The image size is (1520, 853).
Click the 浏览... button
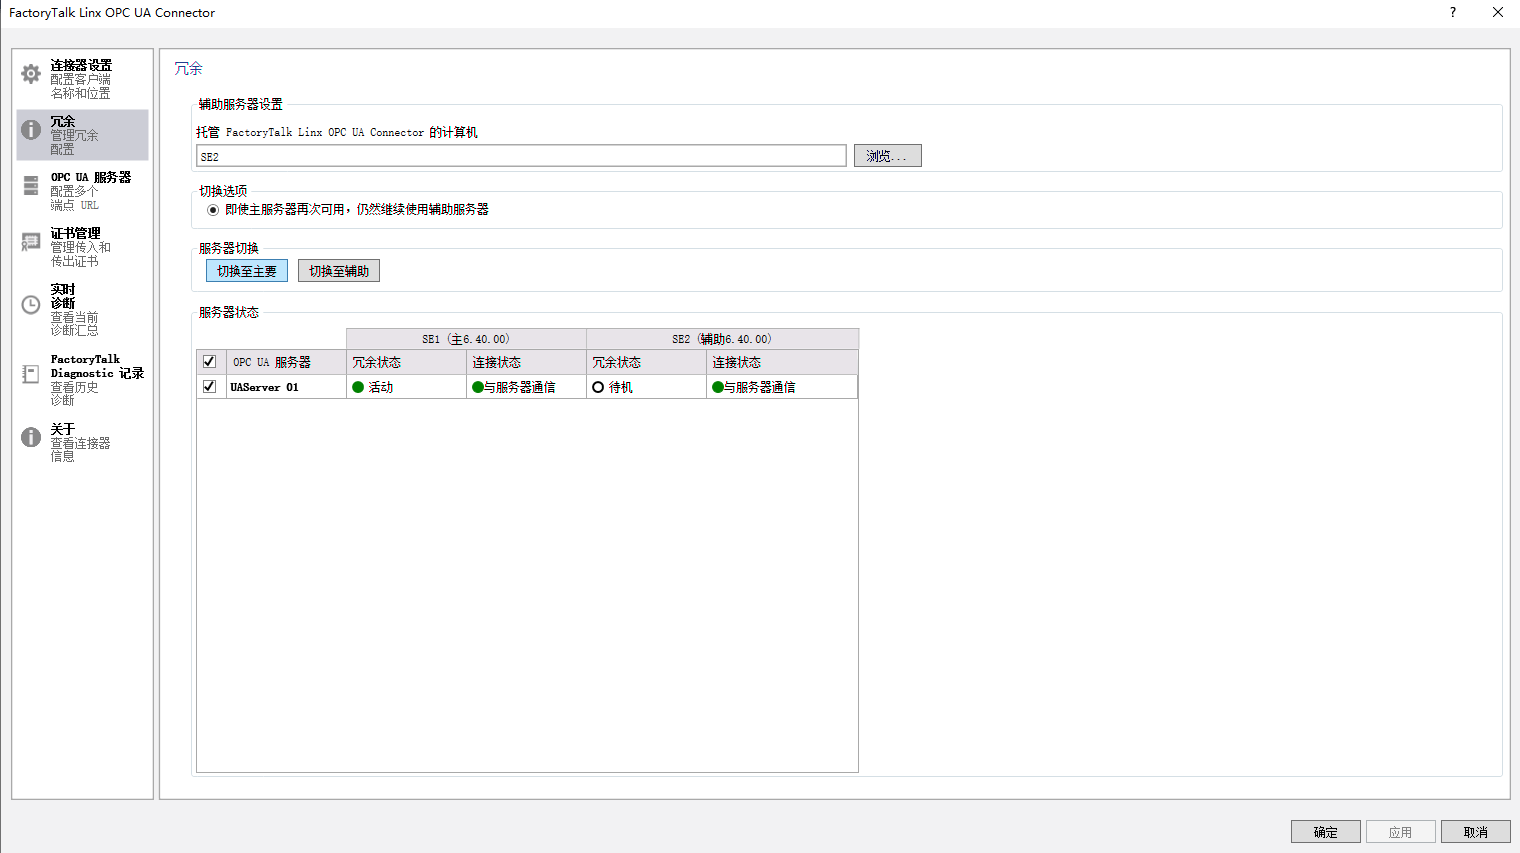point(887,156)
